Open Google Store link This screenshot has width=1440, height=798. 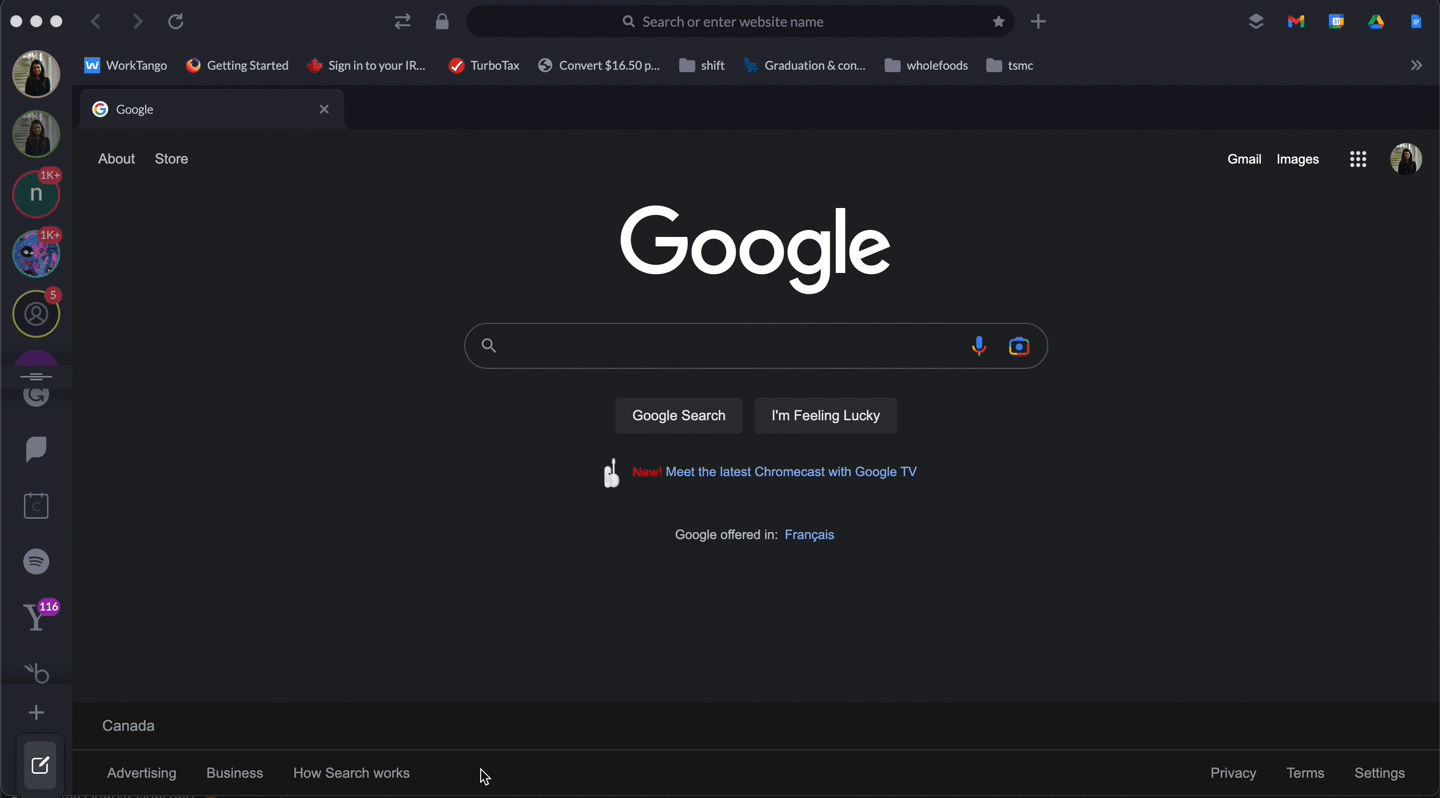(x=171, y=159)
